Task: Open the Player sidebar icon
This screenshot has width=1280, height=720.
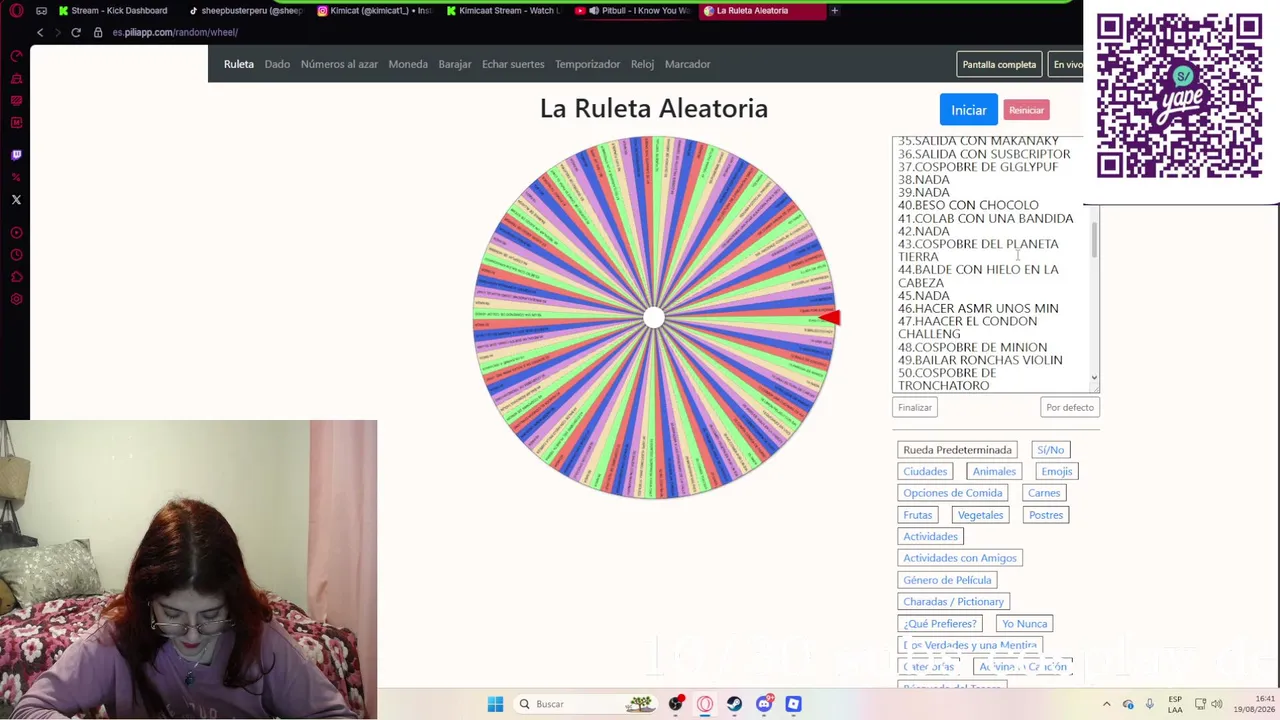Action: tap(16, 233)
